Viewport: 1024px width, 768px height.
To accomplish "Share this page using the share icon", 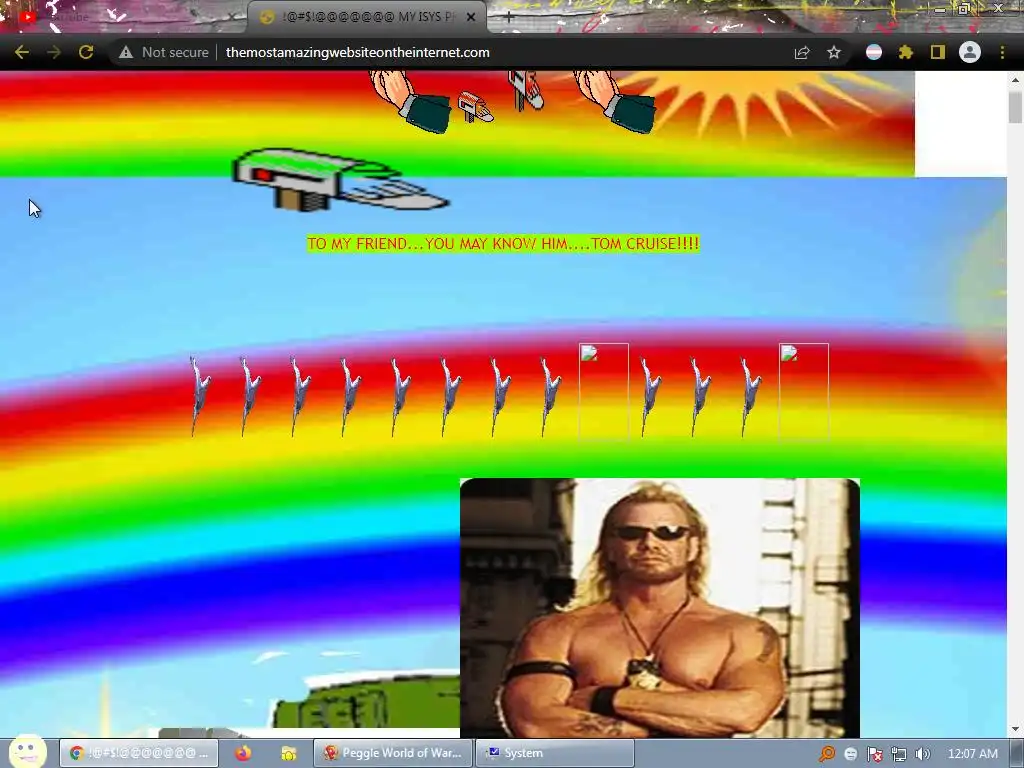I will [802, 52].
